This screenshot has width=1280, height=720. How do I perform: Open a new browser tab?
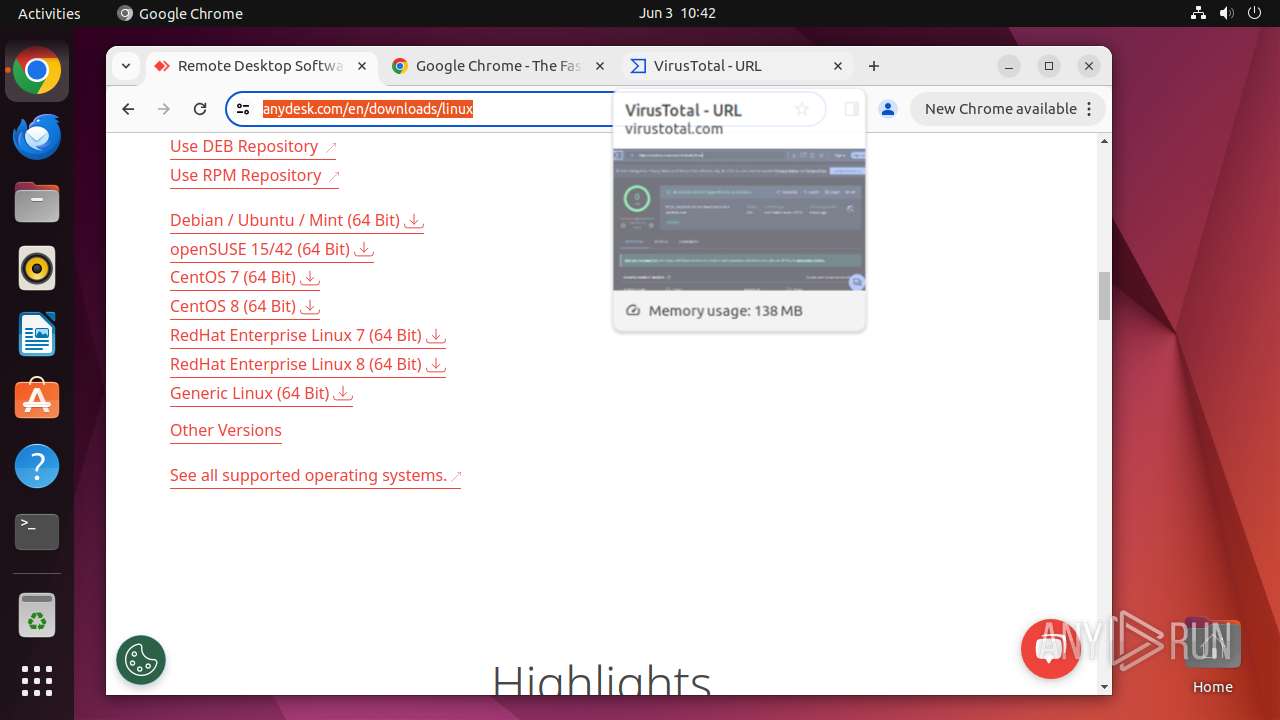click(874, 66)
